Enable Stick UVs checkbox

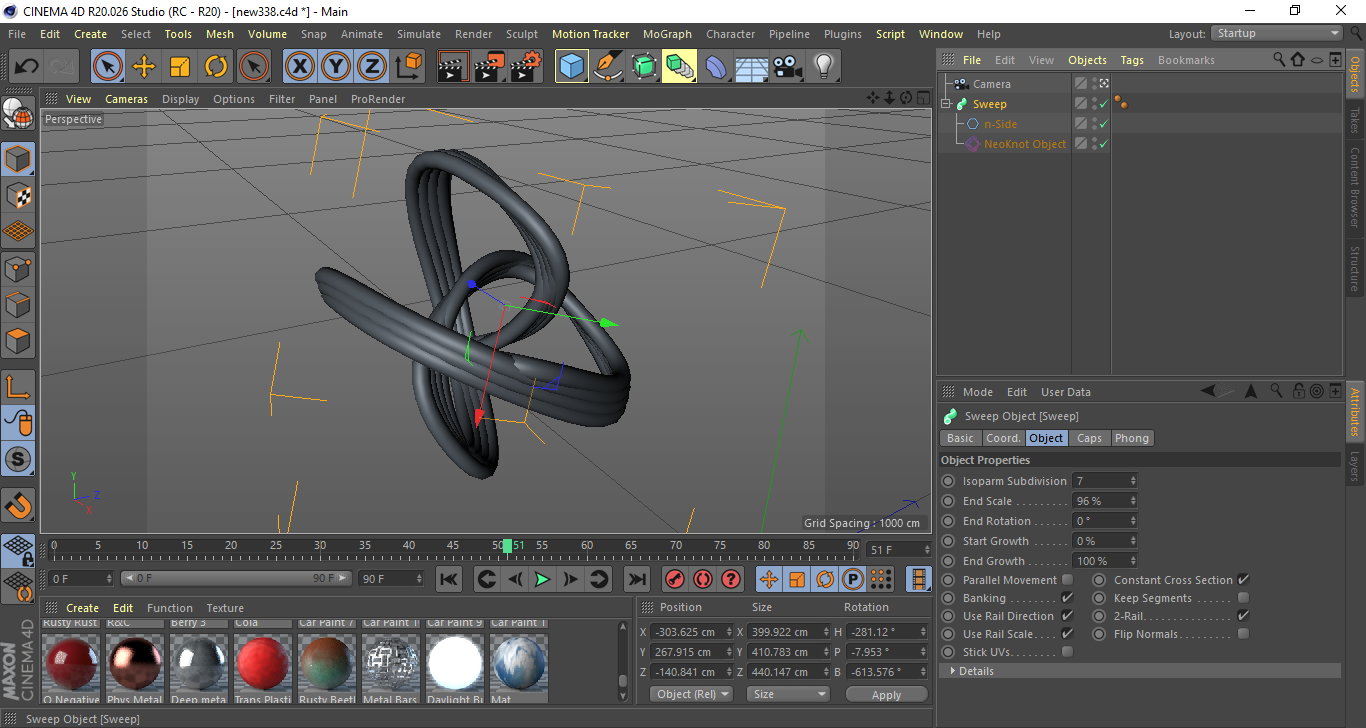pyautogui.click(x=1067, y=652)
